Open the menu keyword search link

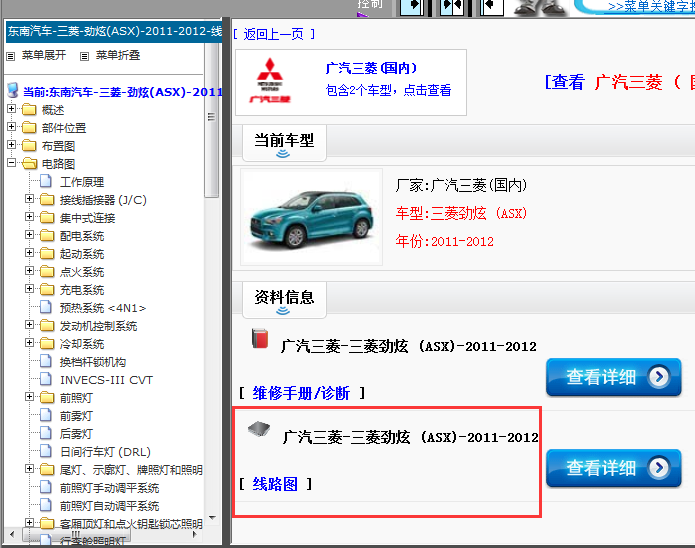(x=651, y=7)
